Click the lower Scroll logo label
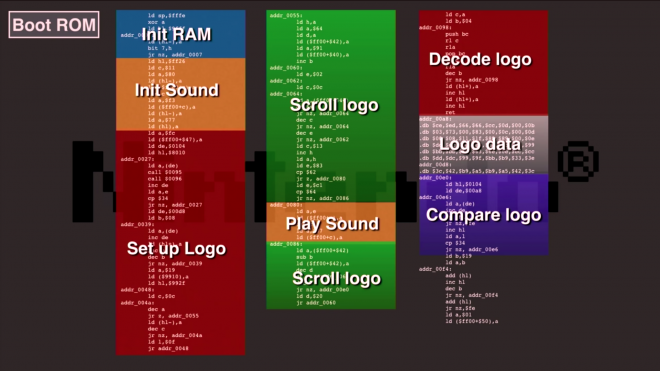Image resolution: width=660 pixels, height=371 pixels. (336, 278)
